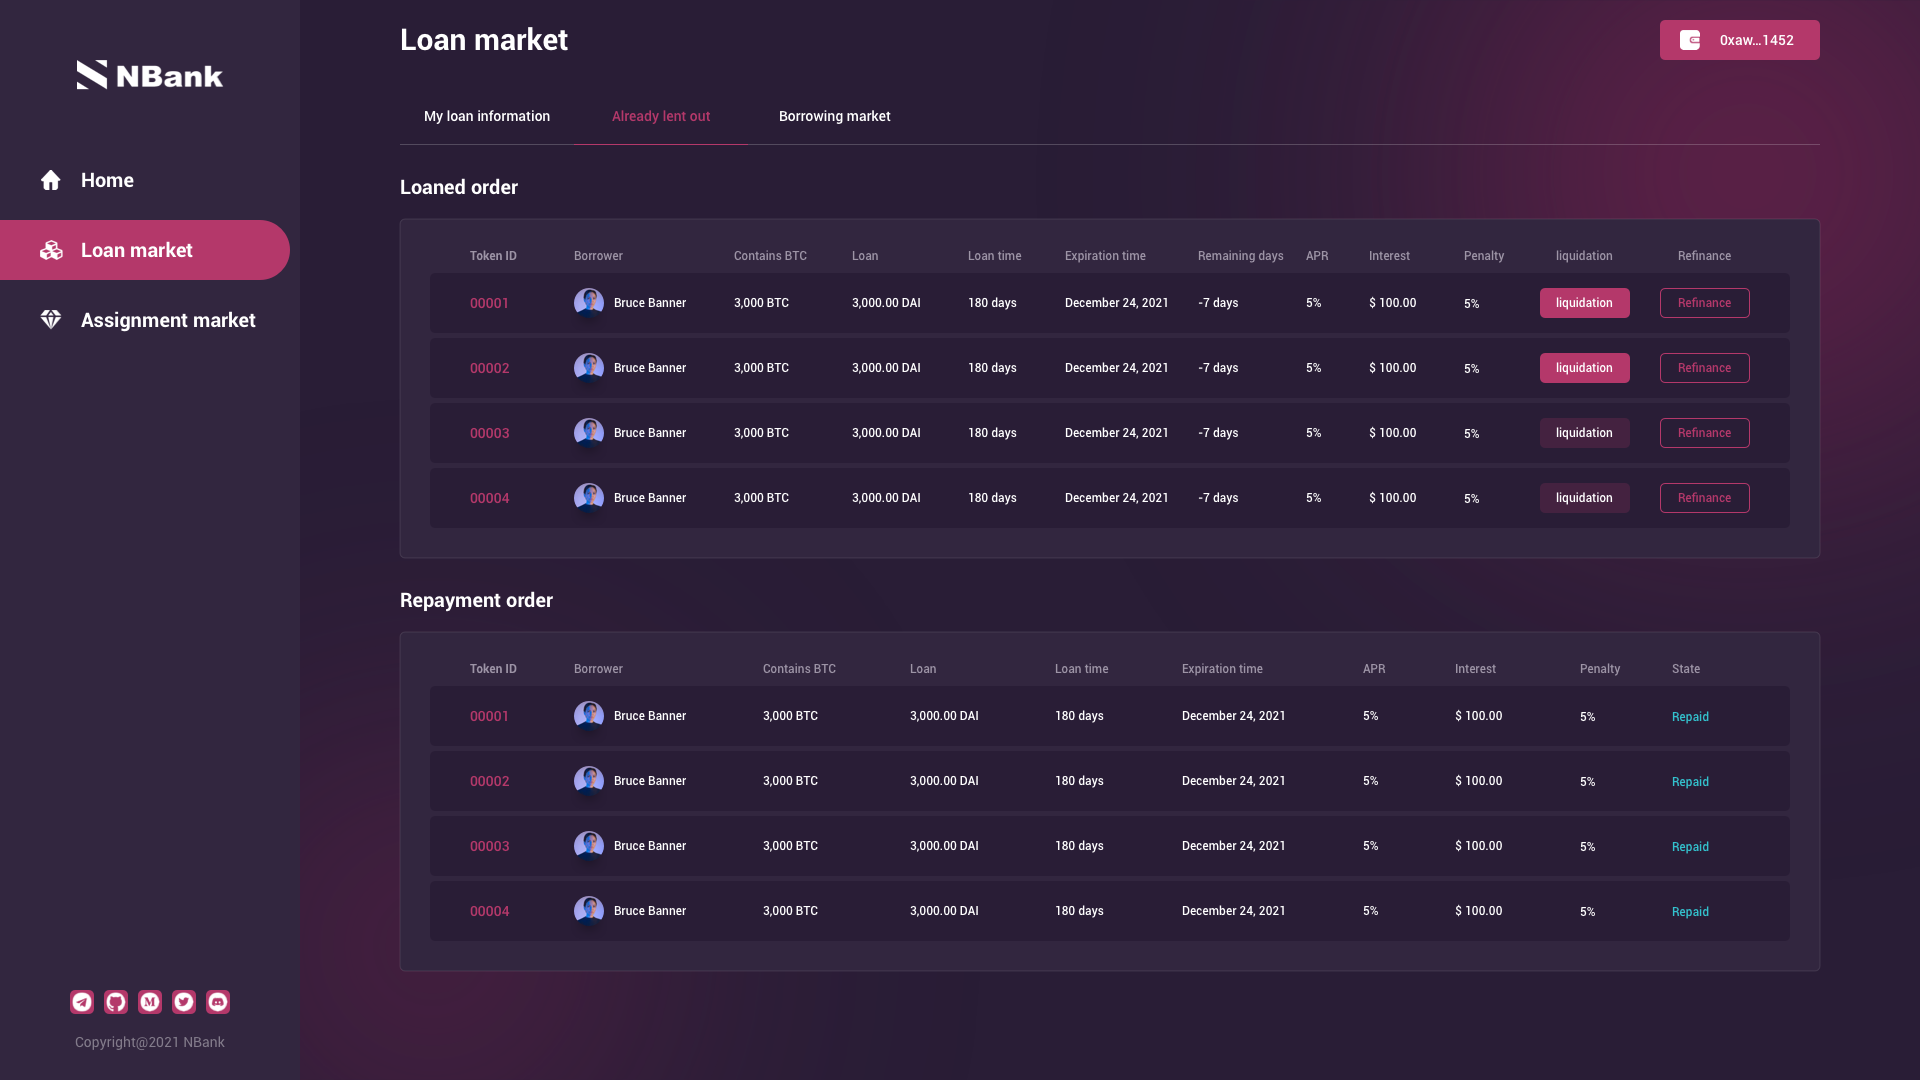Click the diamond icon beside Assignment market
Image resolution: width=1920 pixels, height=1080 pixels.
pyautogui.click(x=51, y=320)
